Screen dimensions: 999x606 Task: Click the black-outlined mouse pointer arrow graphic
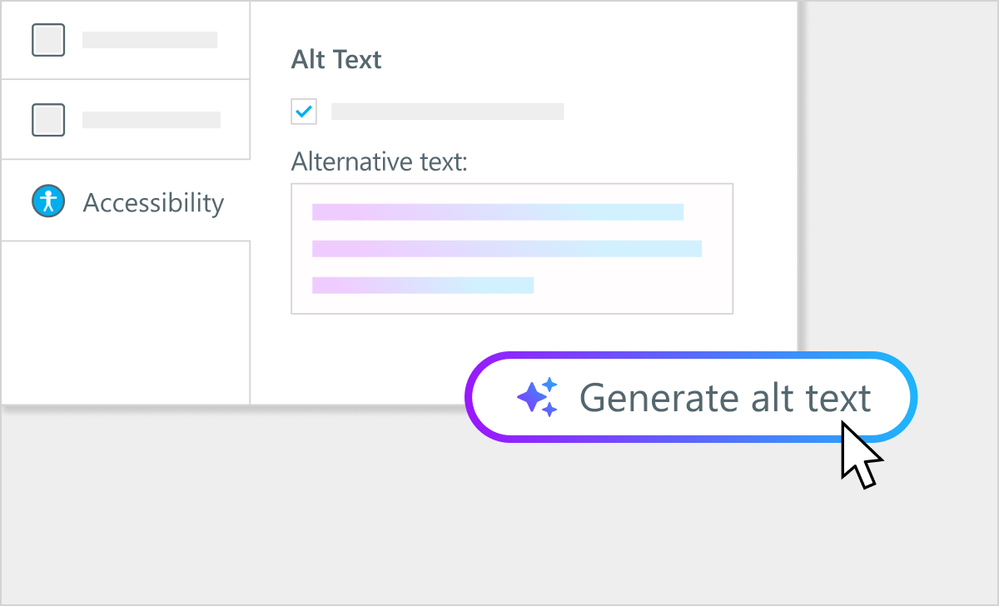tap(858, 455)
